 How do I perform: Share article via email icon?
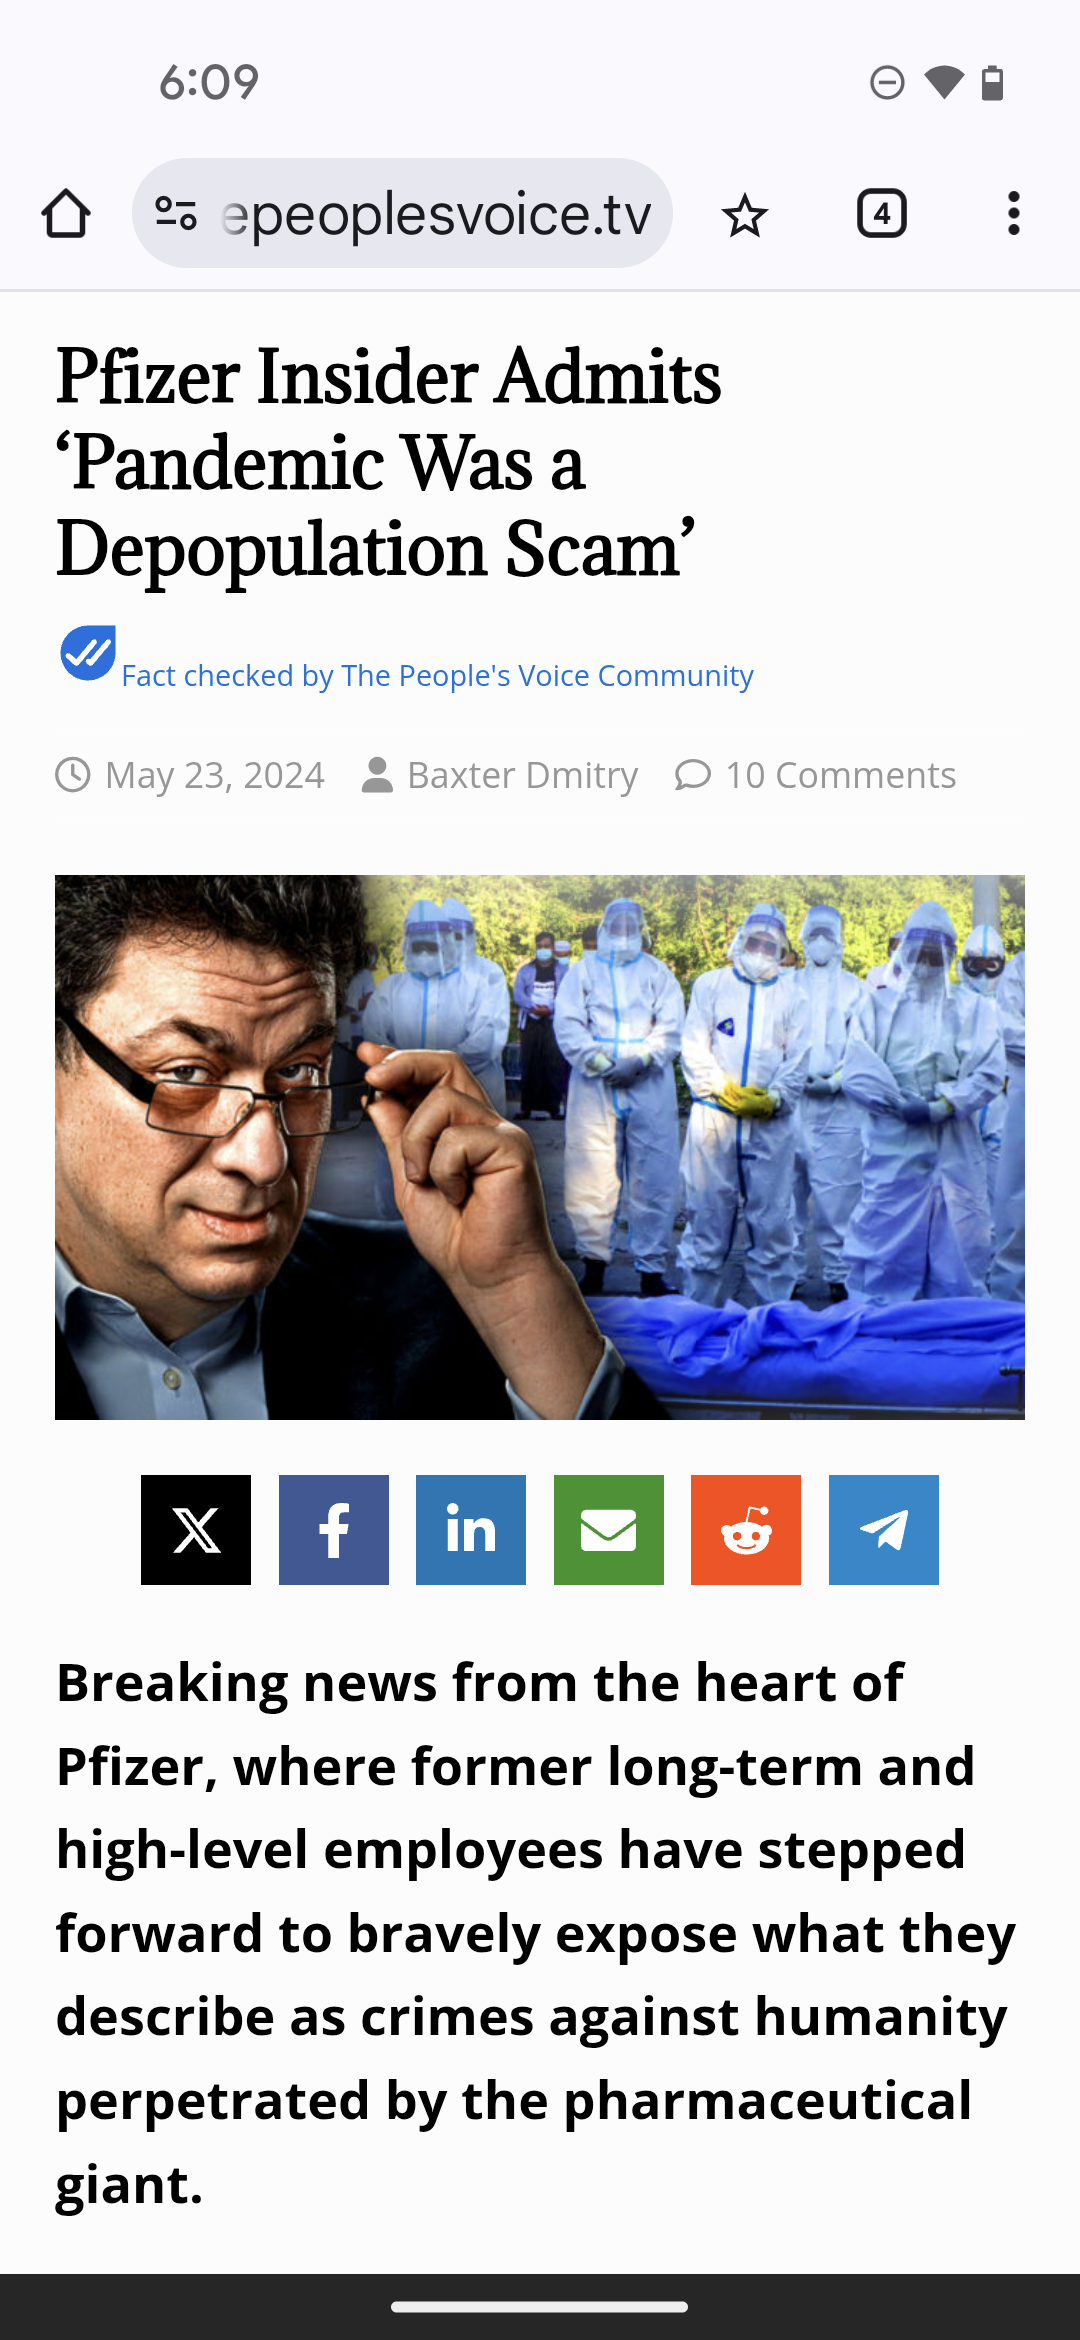point(609,1530)
